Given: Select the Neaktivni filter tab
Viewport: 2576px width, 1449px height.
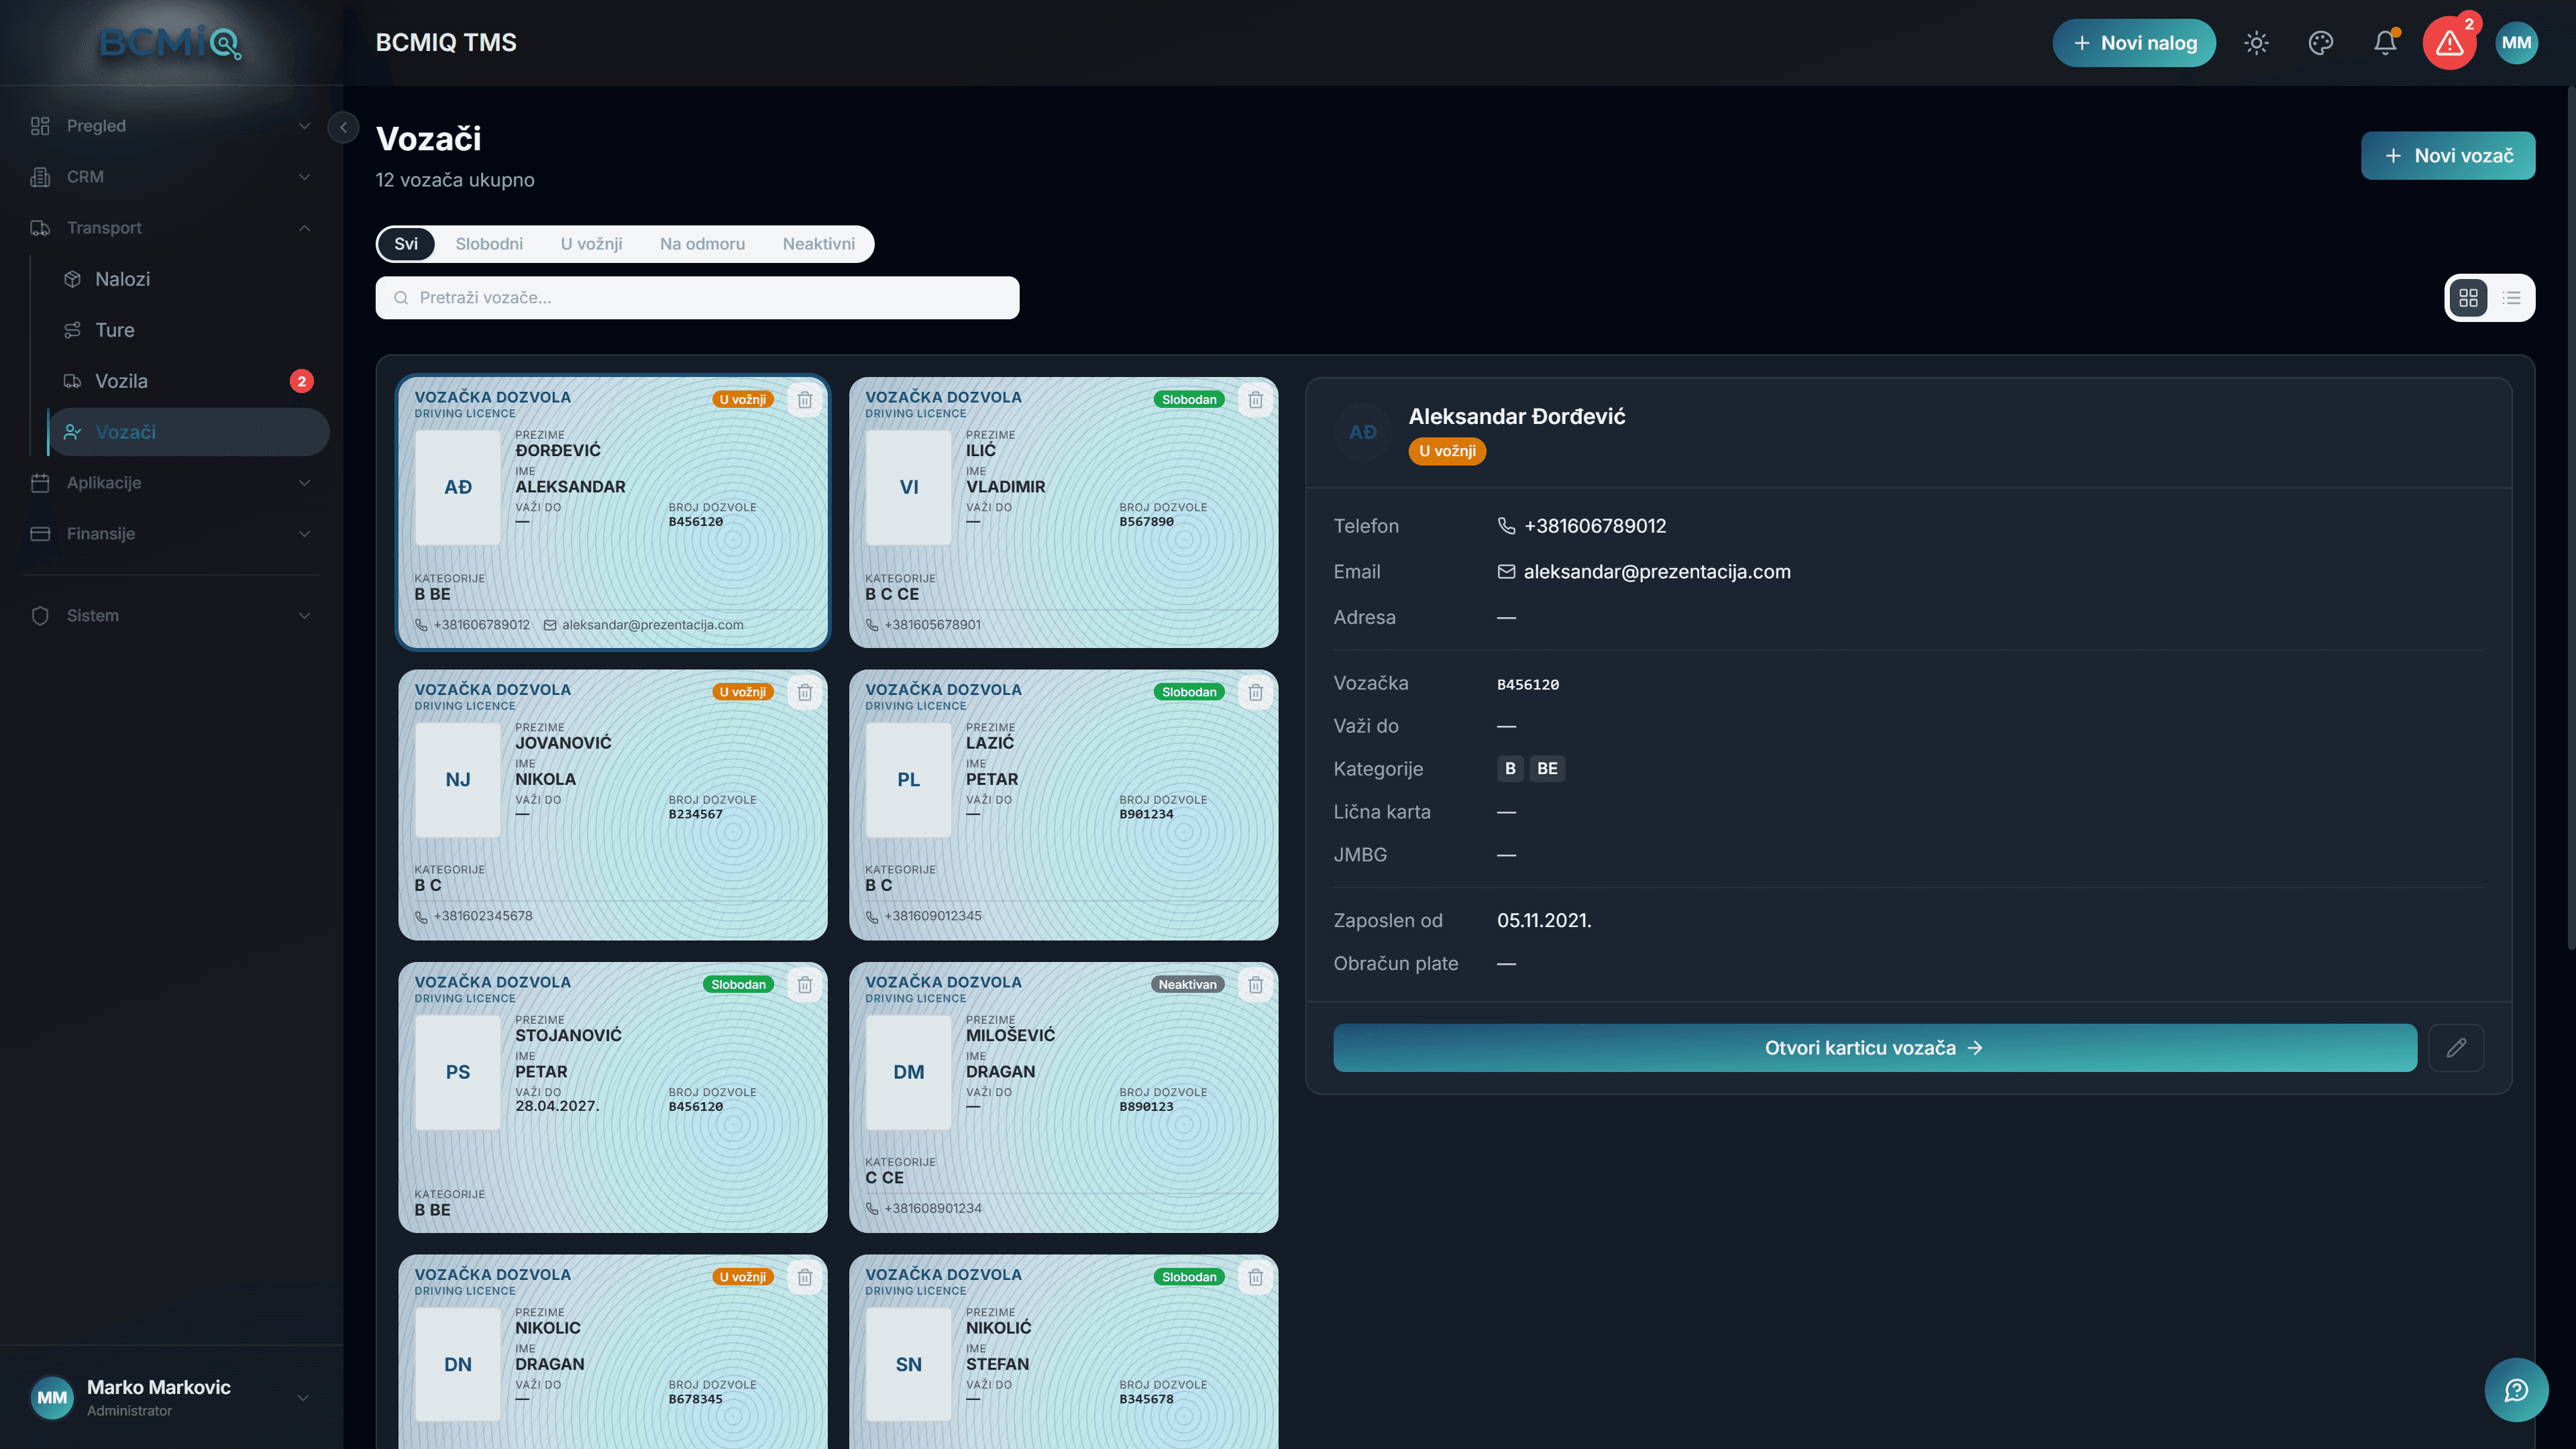Looking at the screenshot, I should [819, 244].
